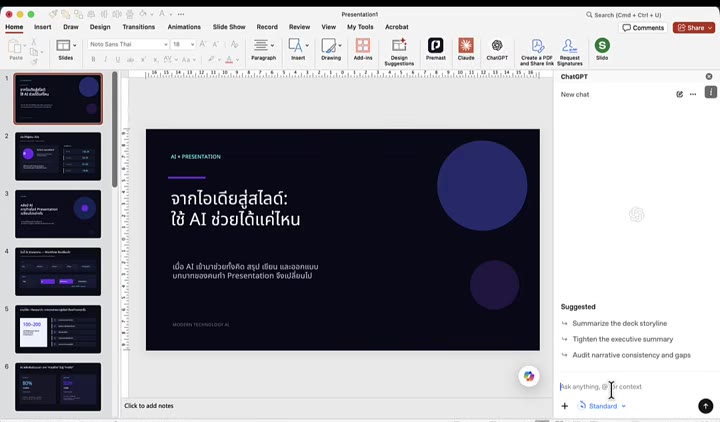This screenshot has height=422, width=720.
Task: Close the ChatGPT side pane
Action: point(709,76)
